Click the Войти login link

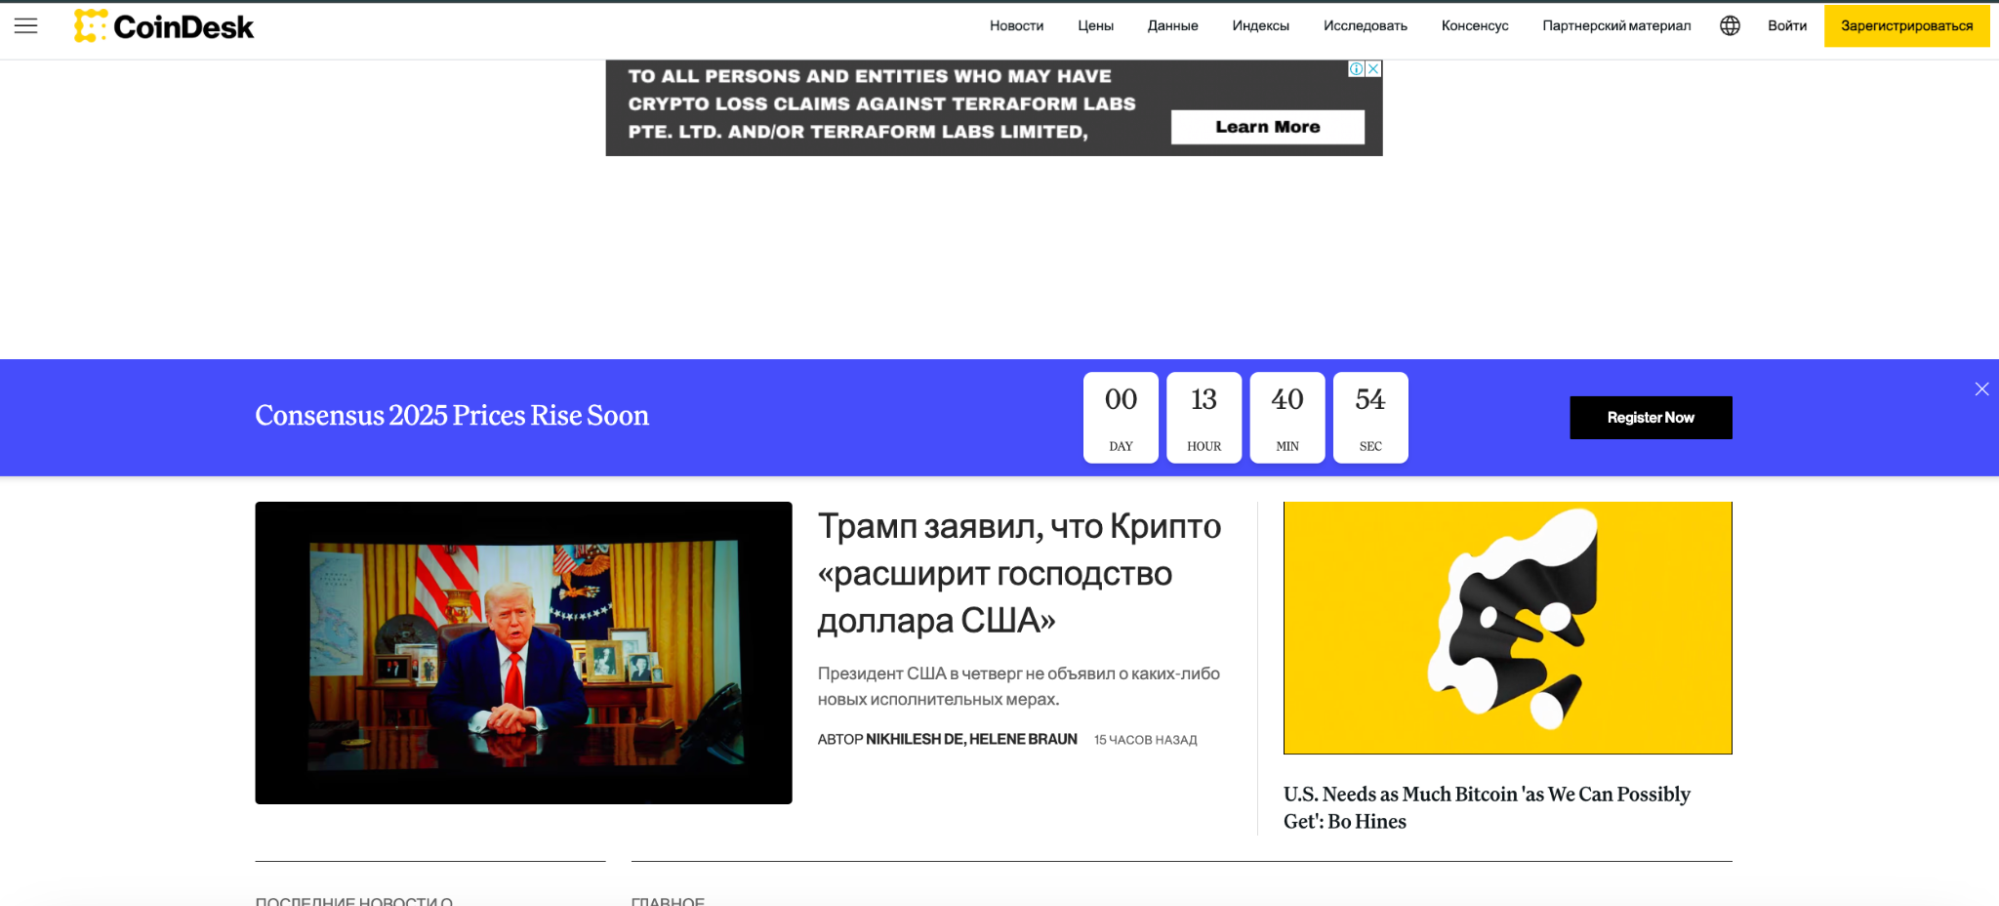1786,26
